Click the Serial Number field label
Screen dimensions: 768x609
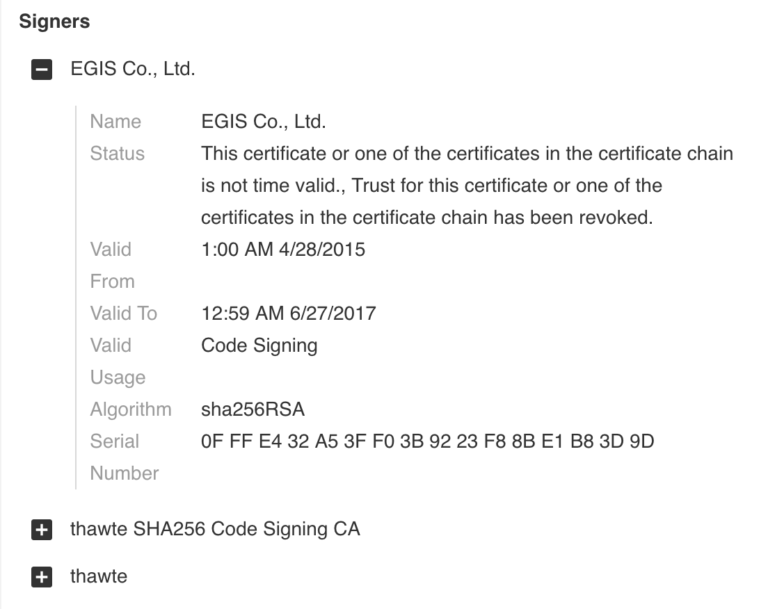(x=123, y=457)
